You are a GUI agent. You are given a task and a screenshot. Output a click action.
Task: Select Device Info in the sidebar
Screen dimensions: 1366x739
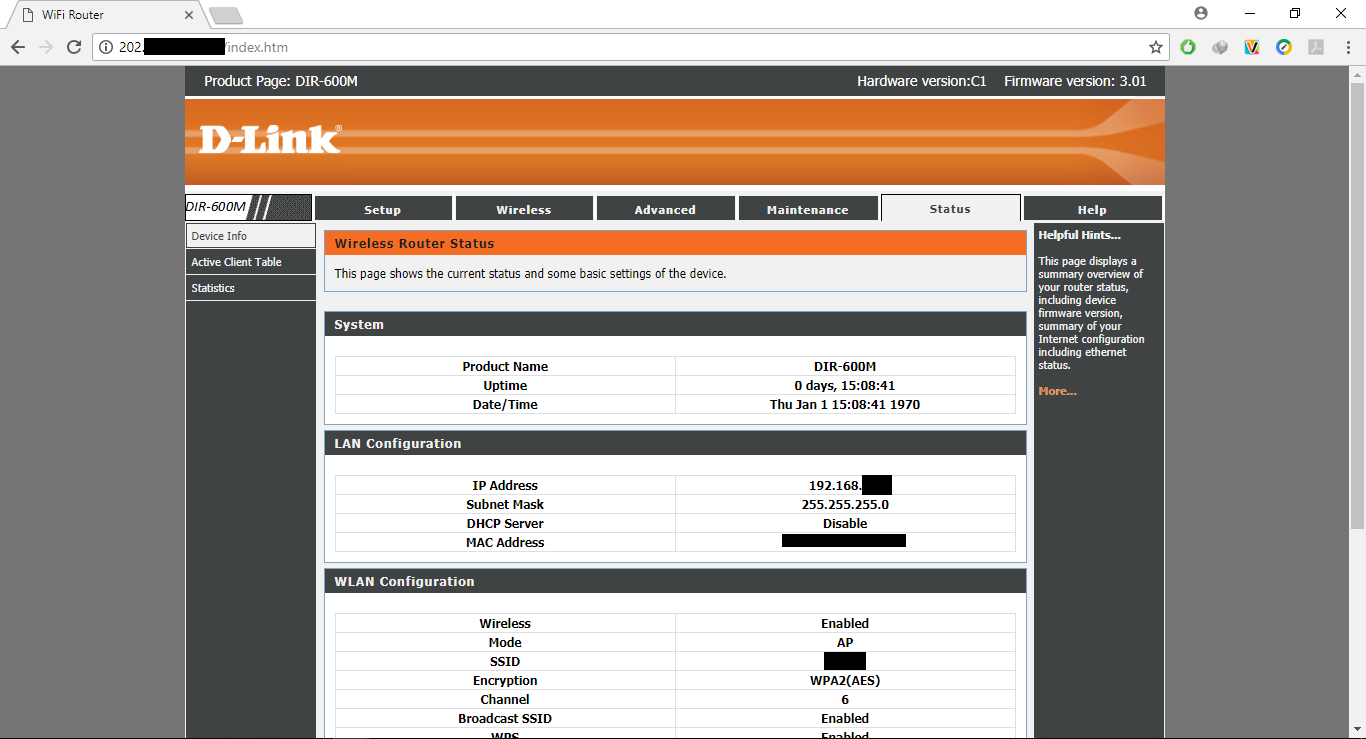250,236
